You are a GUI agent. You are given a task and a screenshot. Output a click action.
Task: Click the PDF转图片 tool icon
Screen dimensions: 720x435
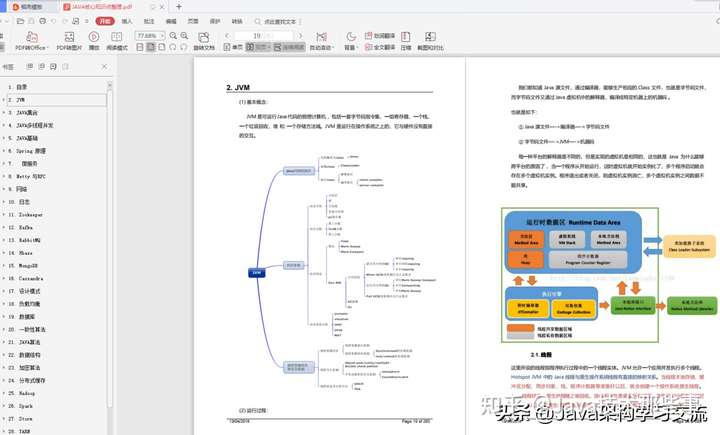(69, 37)
